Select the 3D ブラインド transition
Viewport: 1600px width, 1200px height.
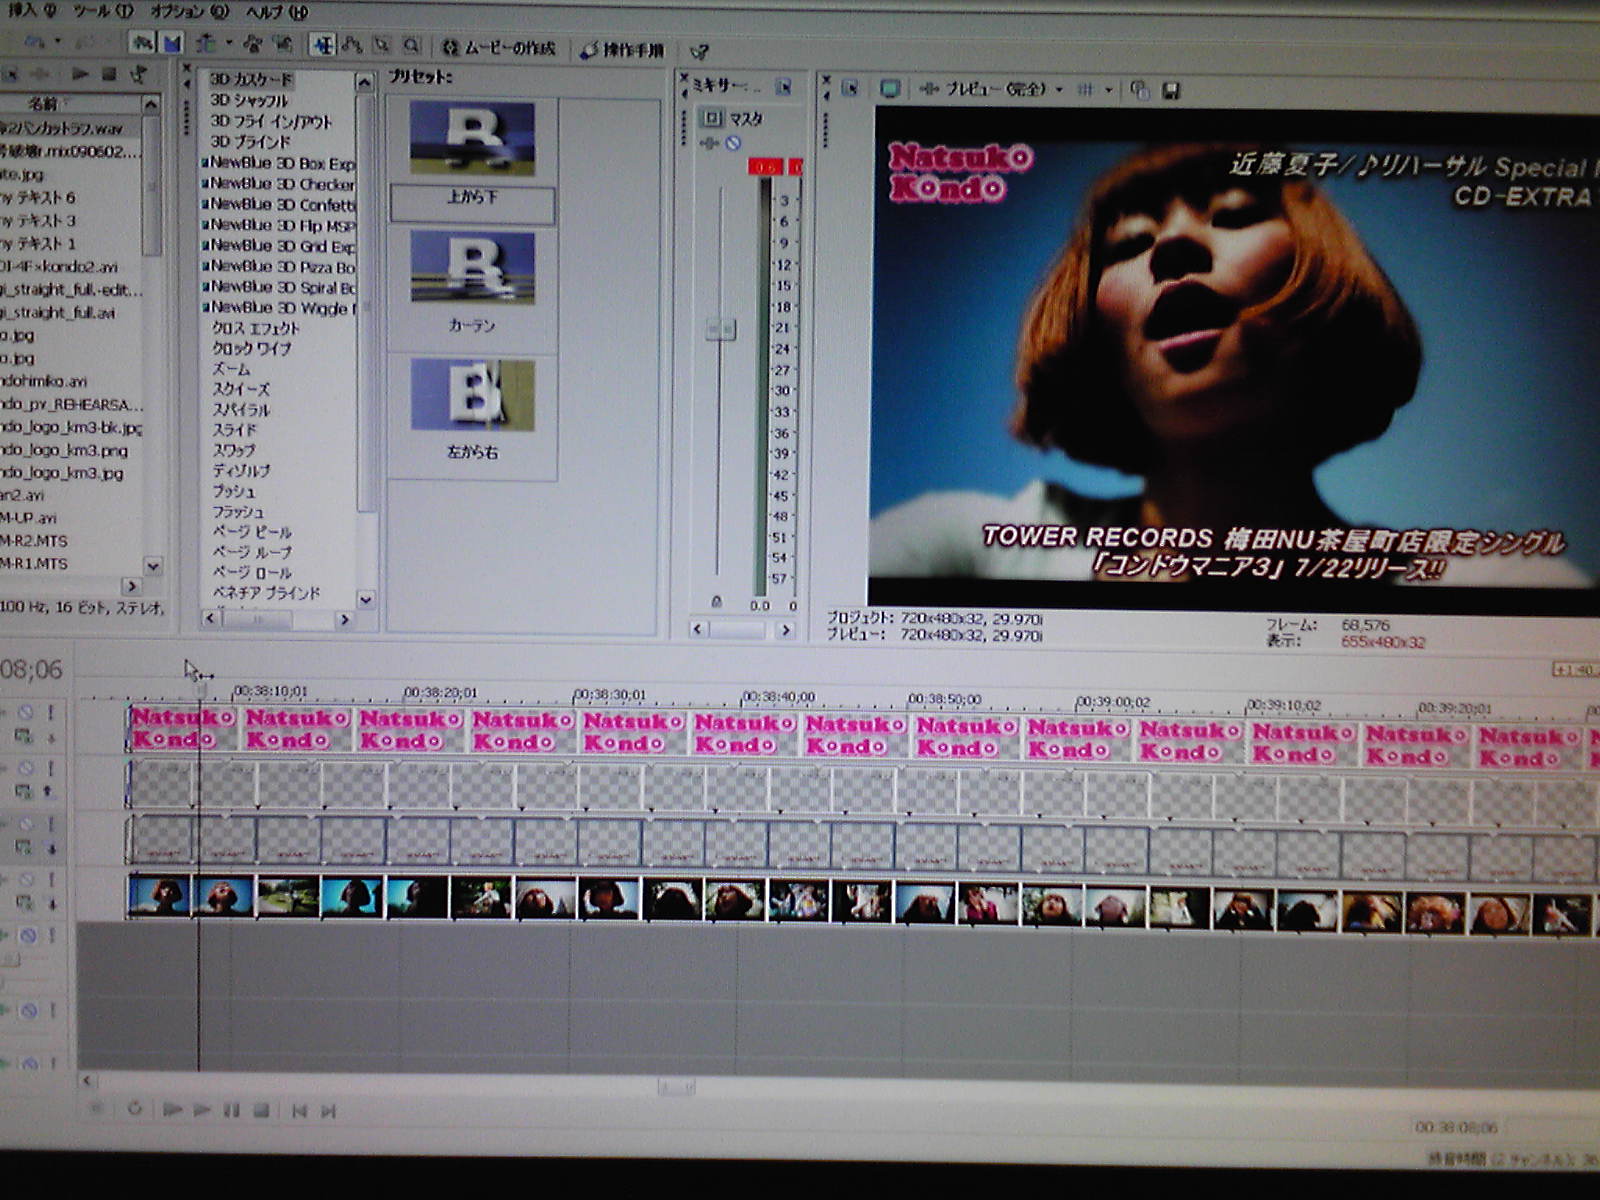(250, 141)
